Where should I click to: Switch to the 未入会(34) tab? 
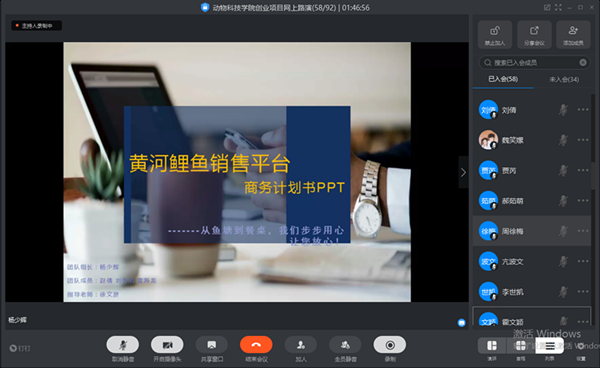[x=564, y=80]
